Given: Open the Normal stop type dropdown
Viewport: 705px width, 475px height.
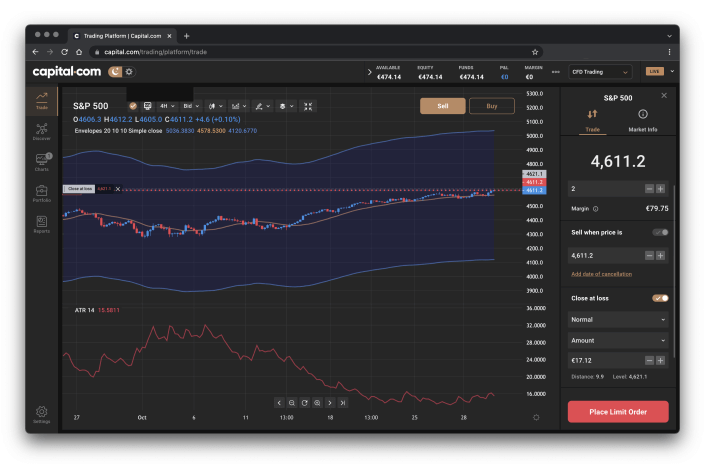Looking at the screenshot, I should point(618,319).
